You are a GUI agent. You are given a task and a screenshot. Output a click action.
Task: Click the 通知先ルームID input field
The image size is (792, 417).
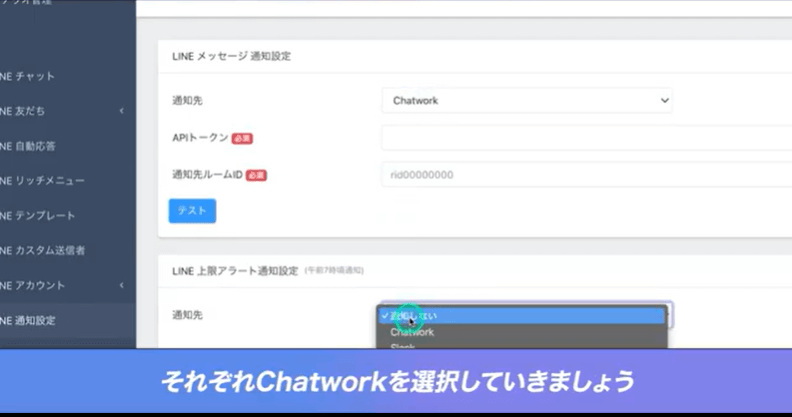[x=586, y=175]
